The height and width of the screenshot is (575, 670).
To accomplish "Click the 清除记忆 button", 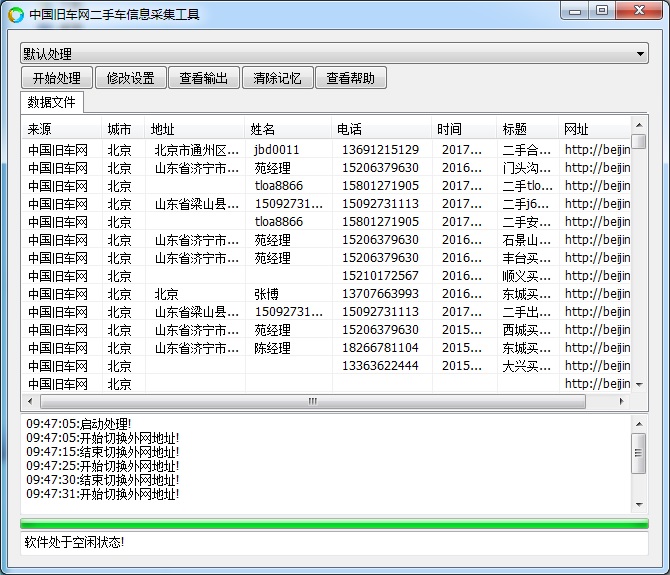I will pos(277,78).
